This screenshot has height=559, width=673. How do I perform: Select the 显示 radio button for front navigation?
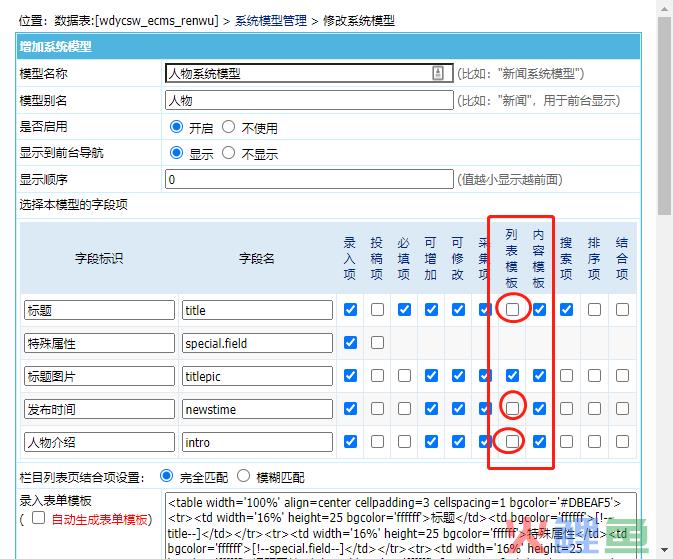point(176,152)
